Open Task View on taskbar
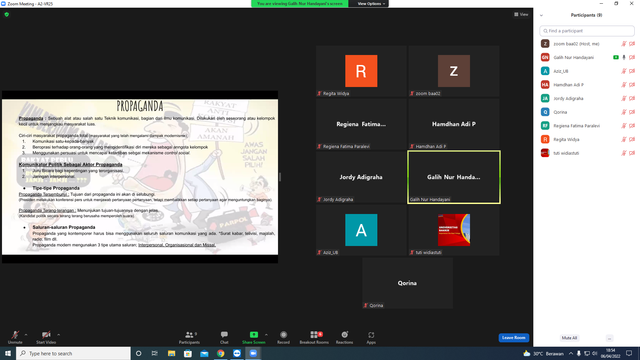This screenshot has height=360, width=640. coord(155,353)
